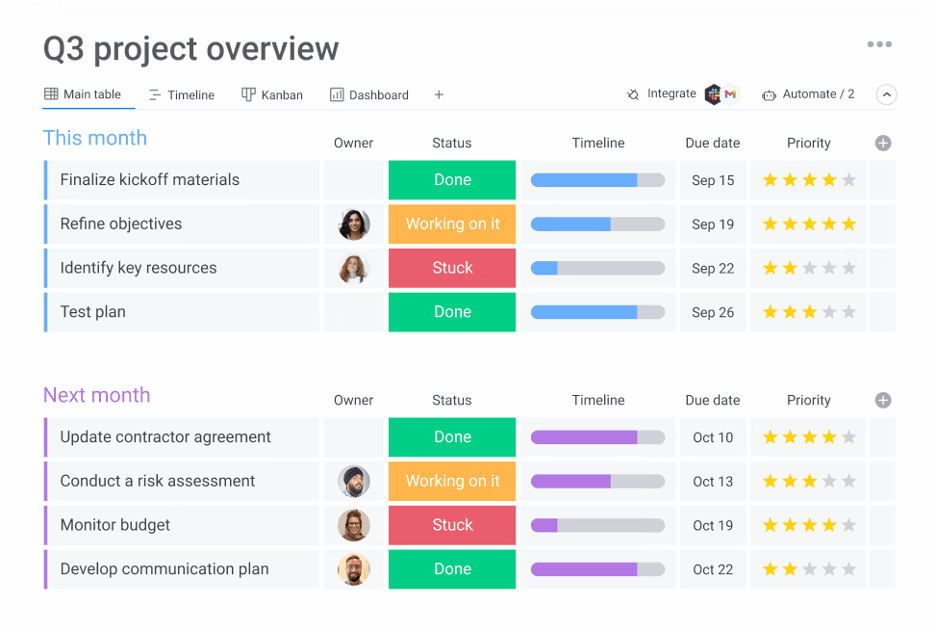Image resolution: width=936 pixels, height=632 pixels.
Task: Click the plus circle in Next month column header
Action: point(882,400)
